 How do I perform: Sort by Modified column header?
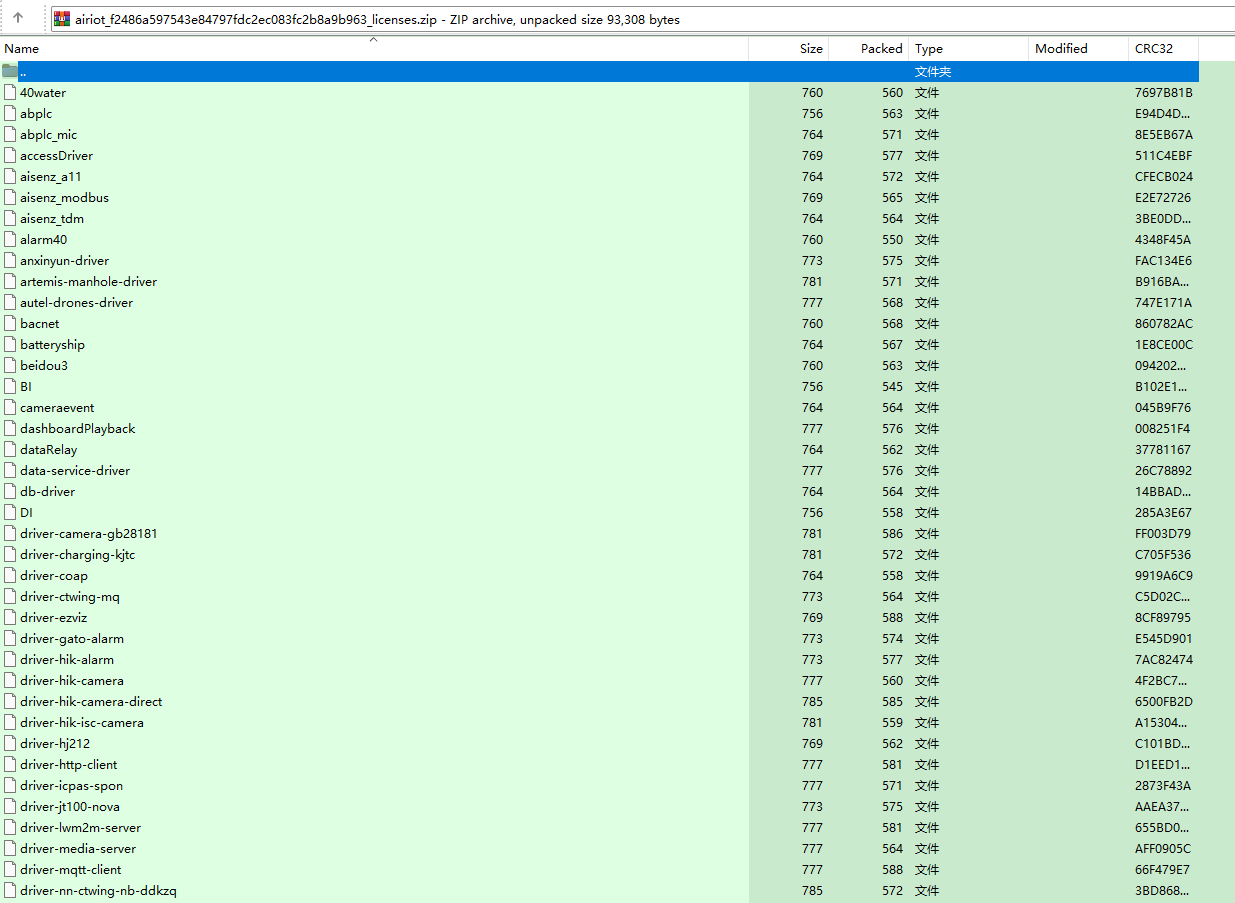(x=1060, y=48)
